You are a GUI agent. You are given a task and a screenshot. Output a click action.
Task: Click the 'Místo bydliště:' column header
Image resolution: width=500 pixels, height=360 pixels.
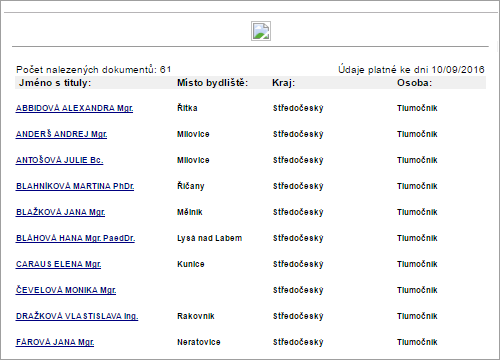click(212, 83)
